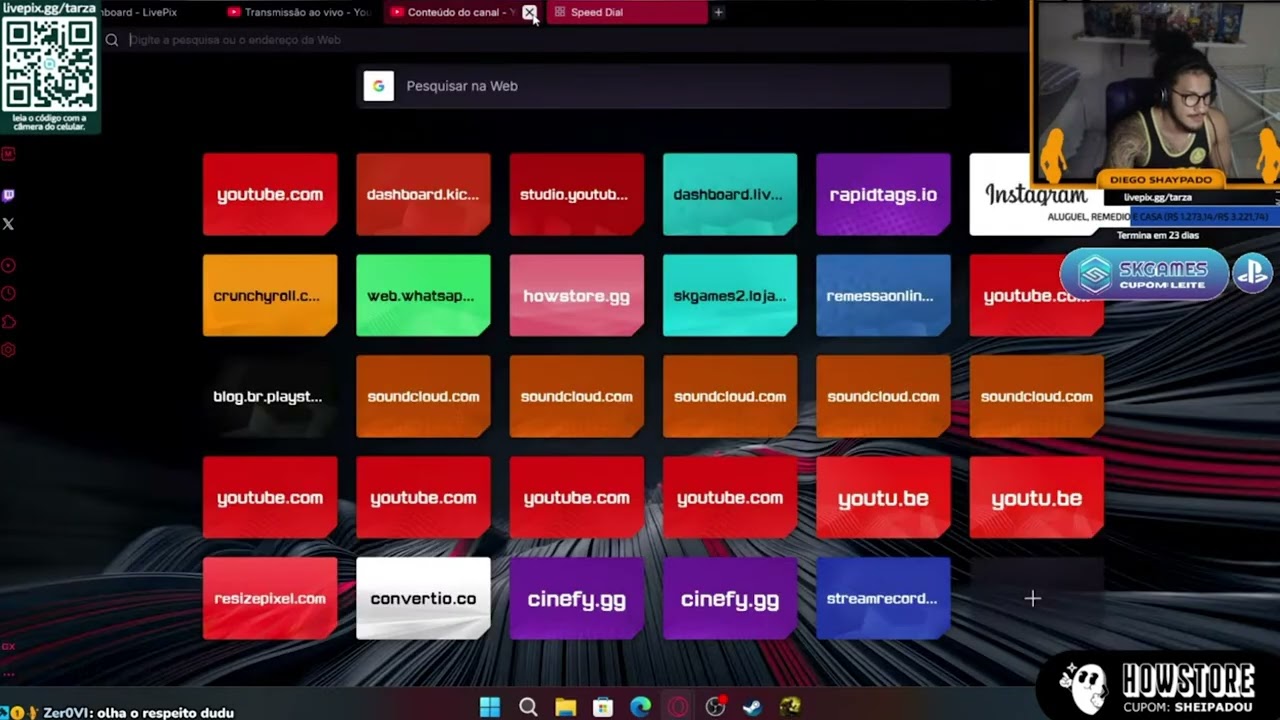Open streamrecord... speed dial tile

tap(883, 598)
